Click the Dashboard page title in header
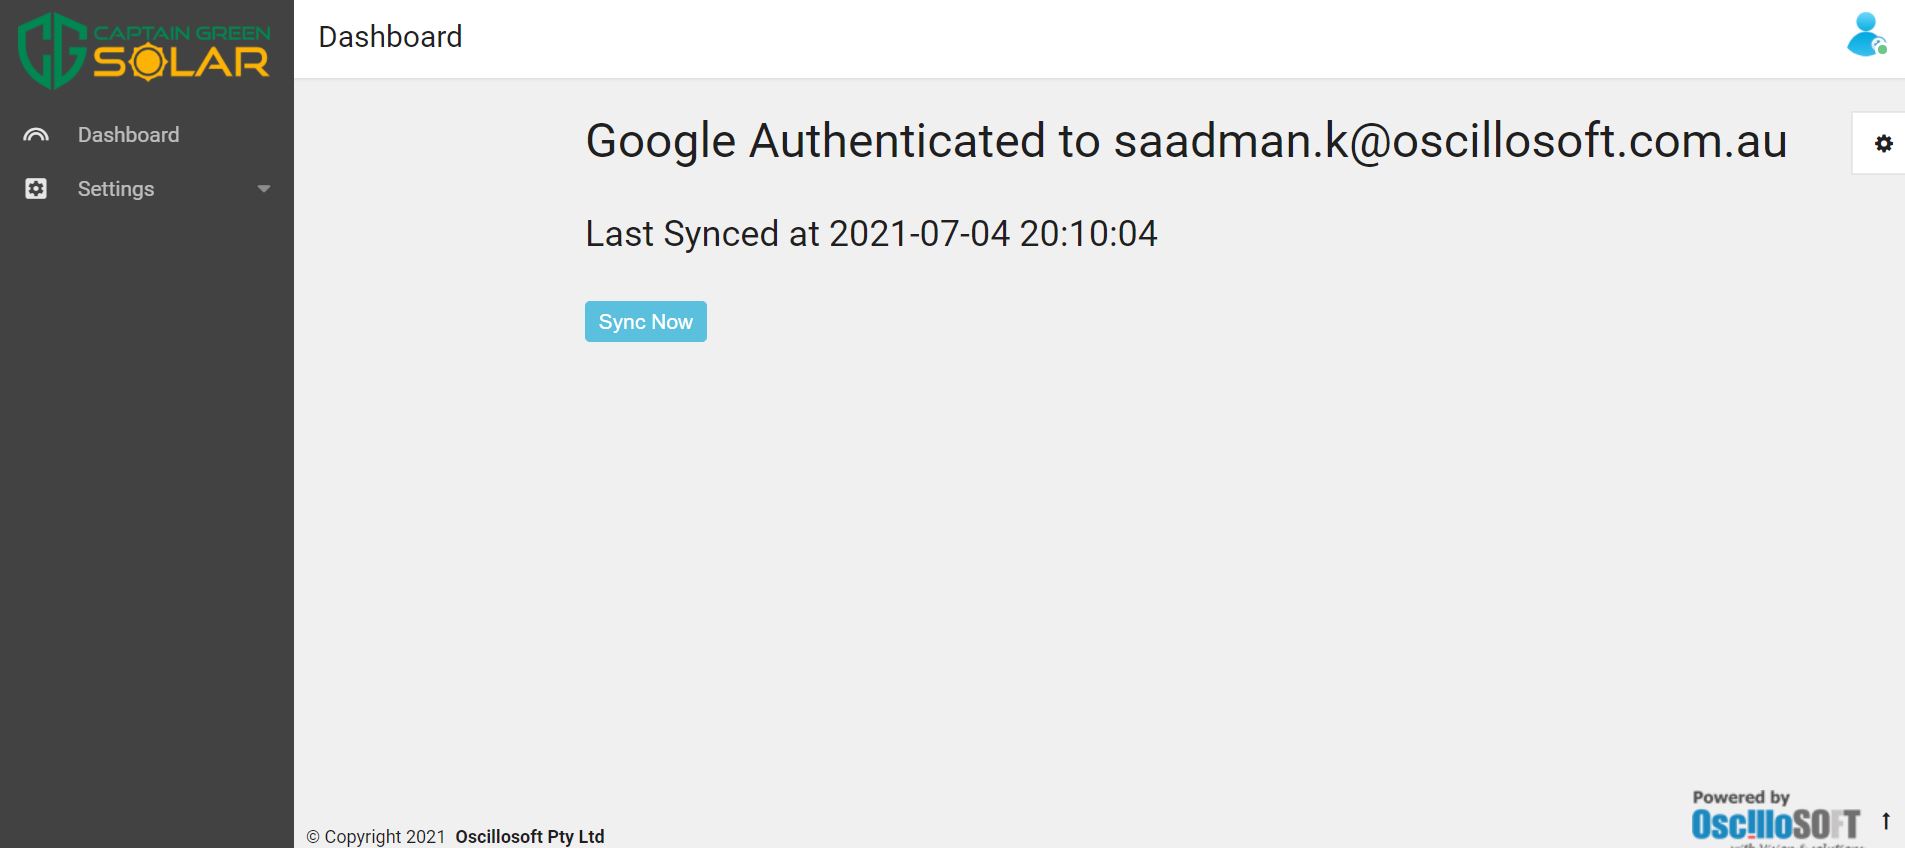Image resolution: width=1905 pixels, height=848 pixels. point(390,37)
